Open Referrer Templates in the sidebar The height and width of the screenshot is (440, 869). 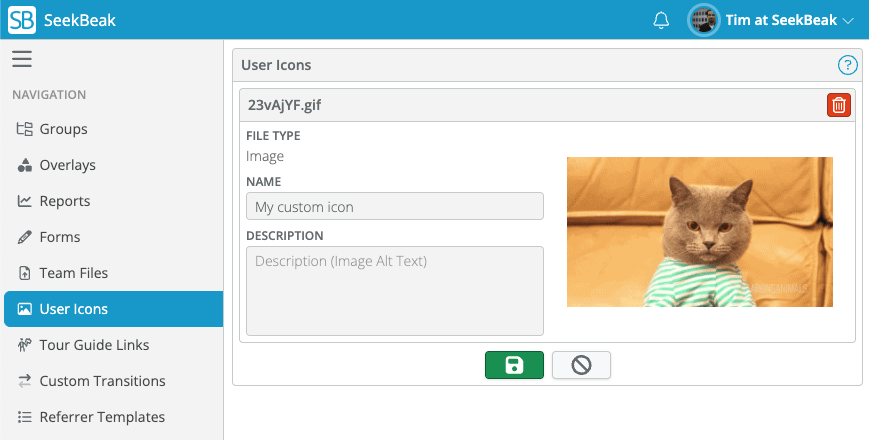(102, 417)
